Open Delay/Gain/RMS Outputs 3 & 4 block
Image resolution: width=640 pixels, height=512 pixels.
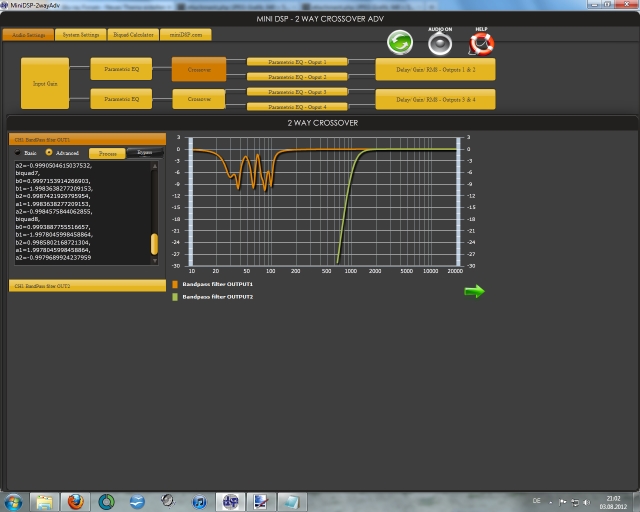click(x=436, y=99)
